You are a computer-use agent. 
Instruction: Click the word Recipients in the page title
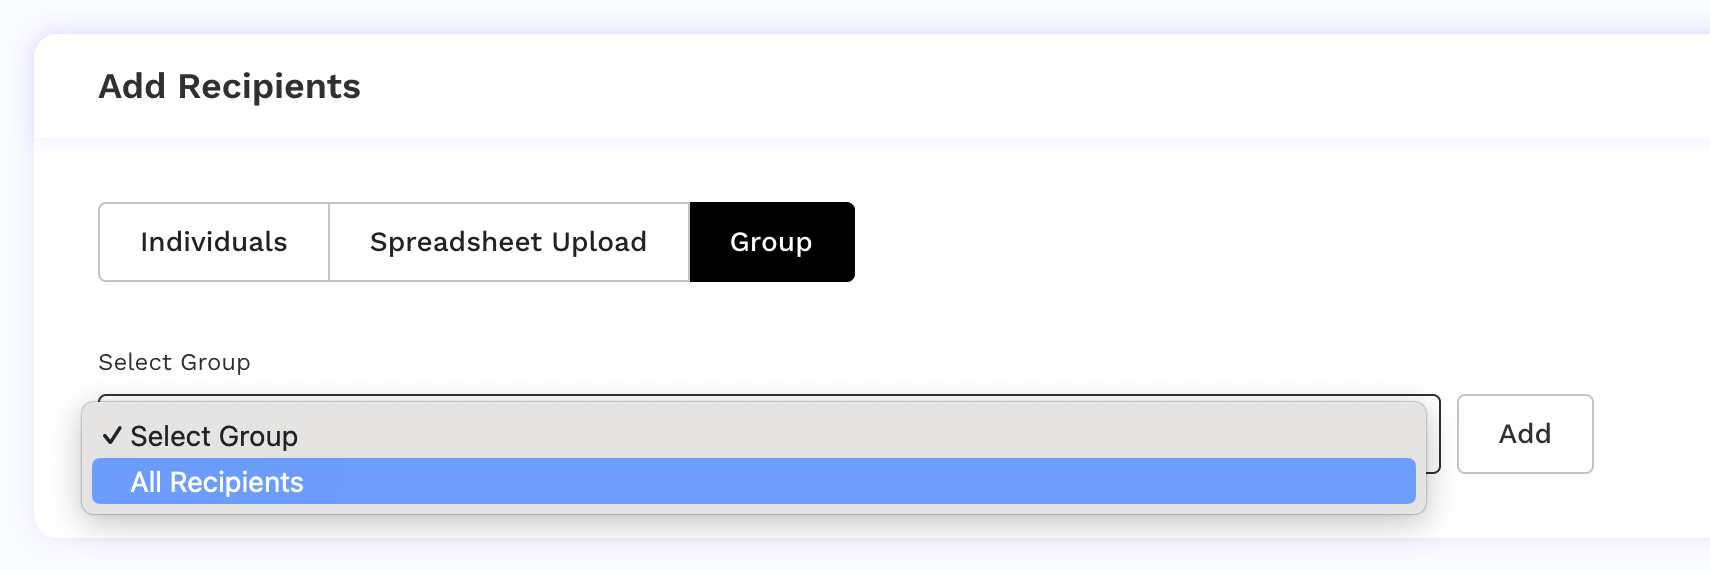click(269, 87)
